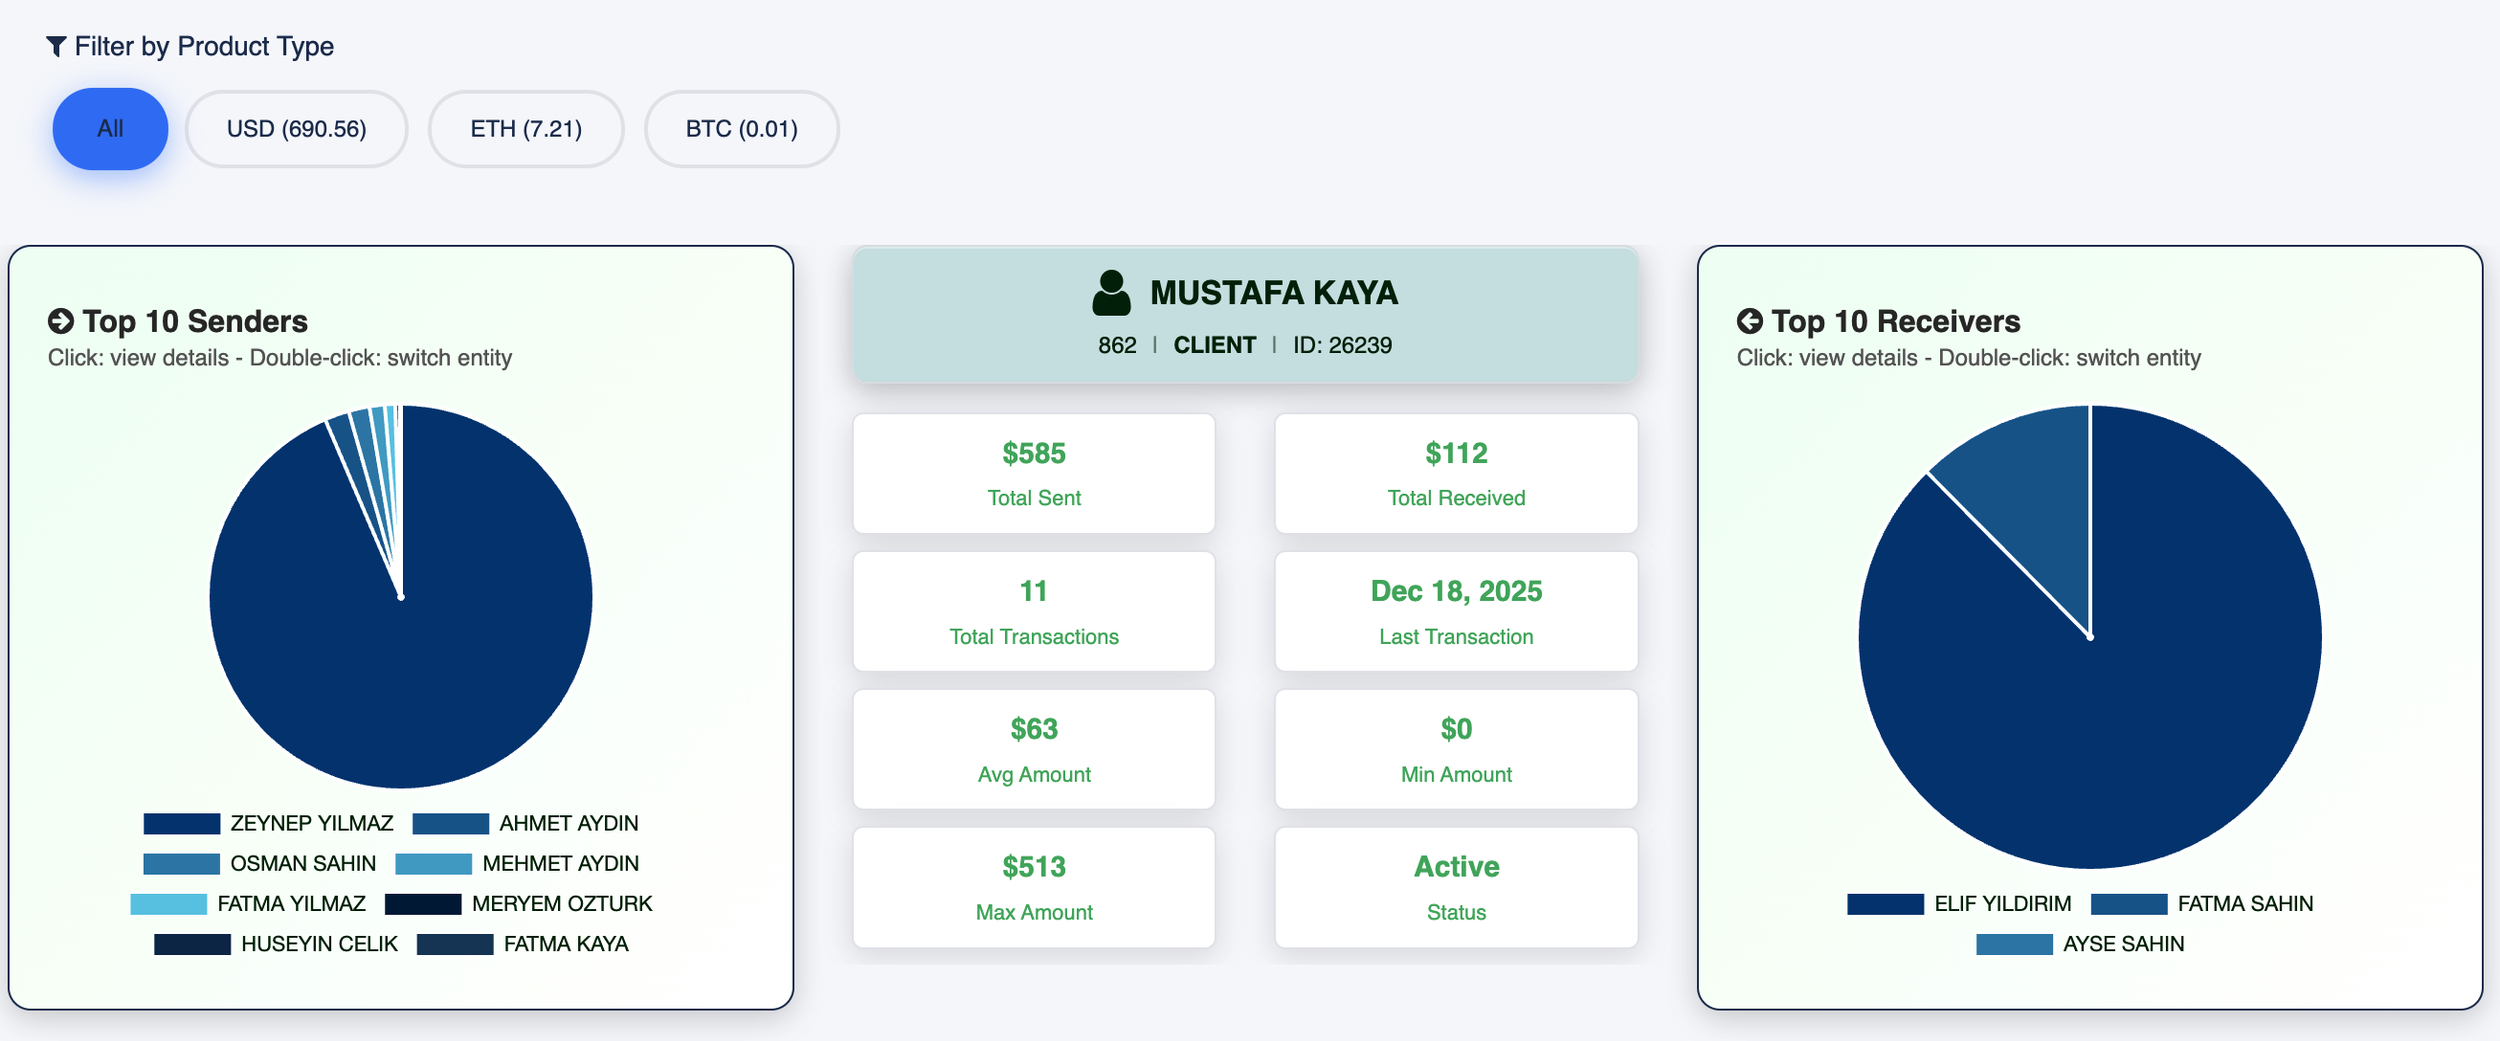Toggle AHMET AYDIN legend swatch
2500x1041 pixels.
[x=450, y=824]
